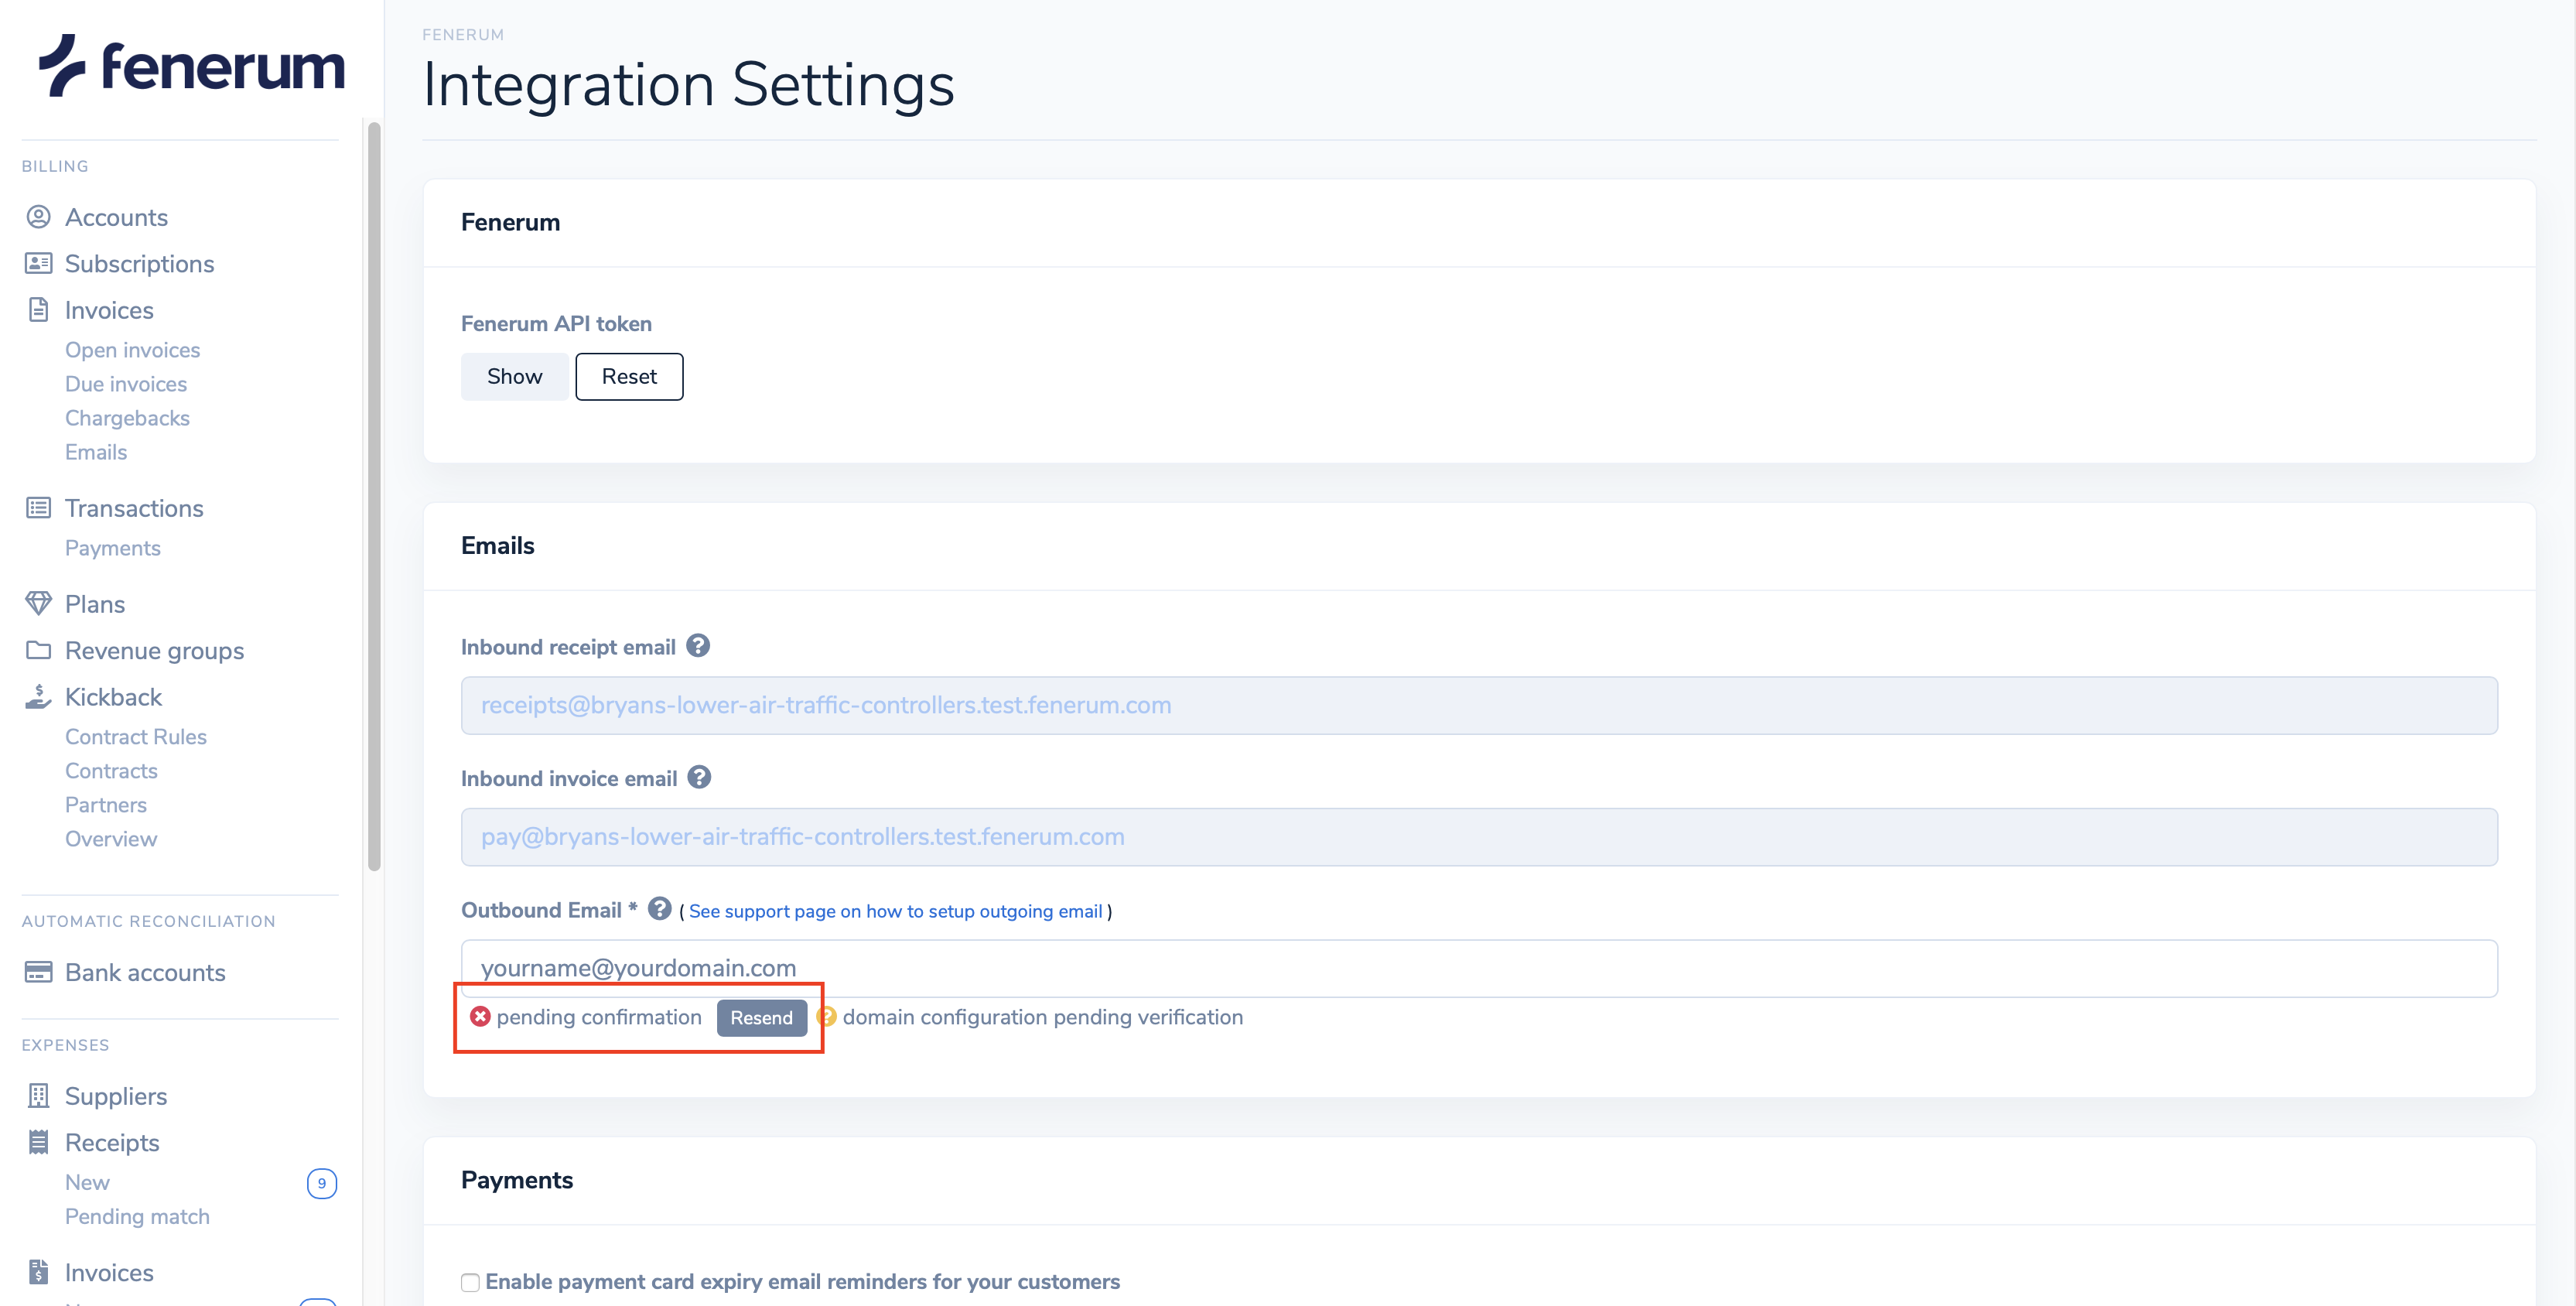
Task: Click the Accounts person icon
Action: [x=38, y=217]
